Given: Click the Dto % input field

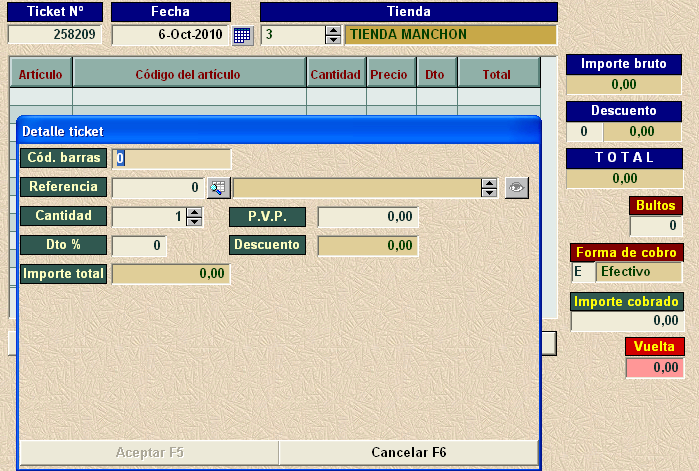Looking at the screenshot, I should coord(139,246).
